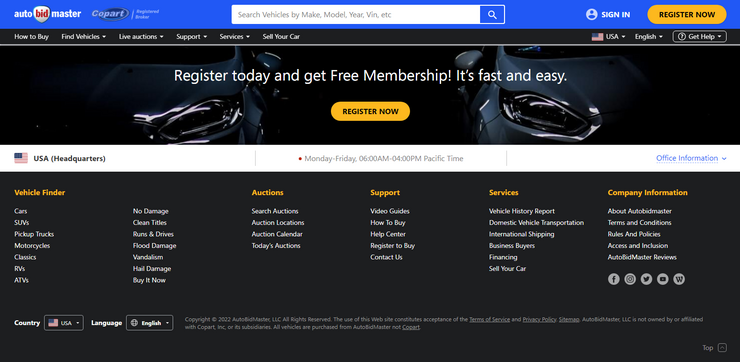This screenshot has width=740, height=362.
Task: Open the Cars footer link
Action: coord(20,211)
